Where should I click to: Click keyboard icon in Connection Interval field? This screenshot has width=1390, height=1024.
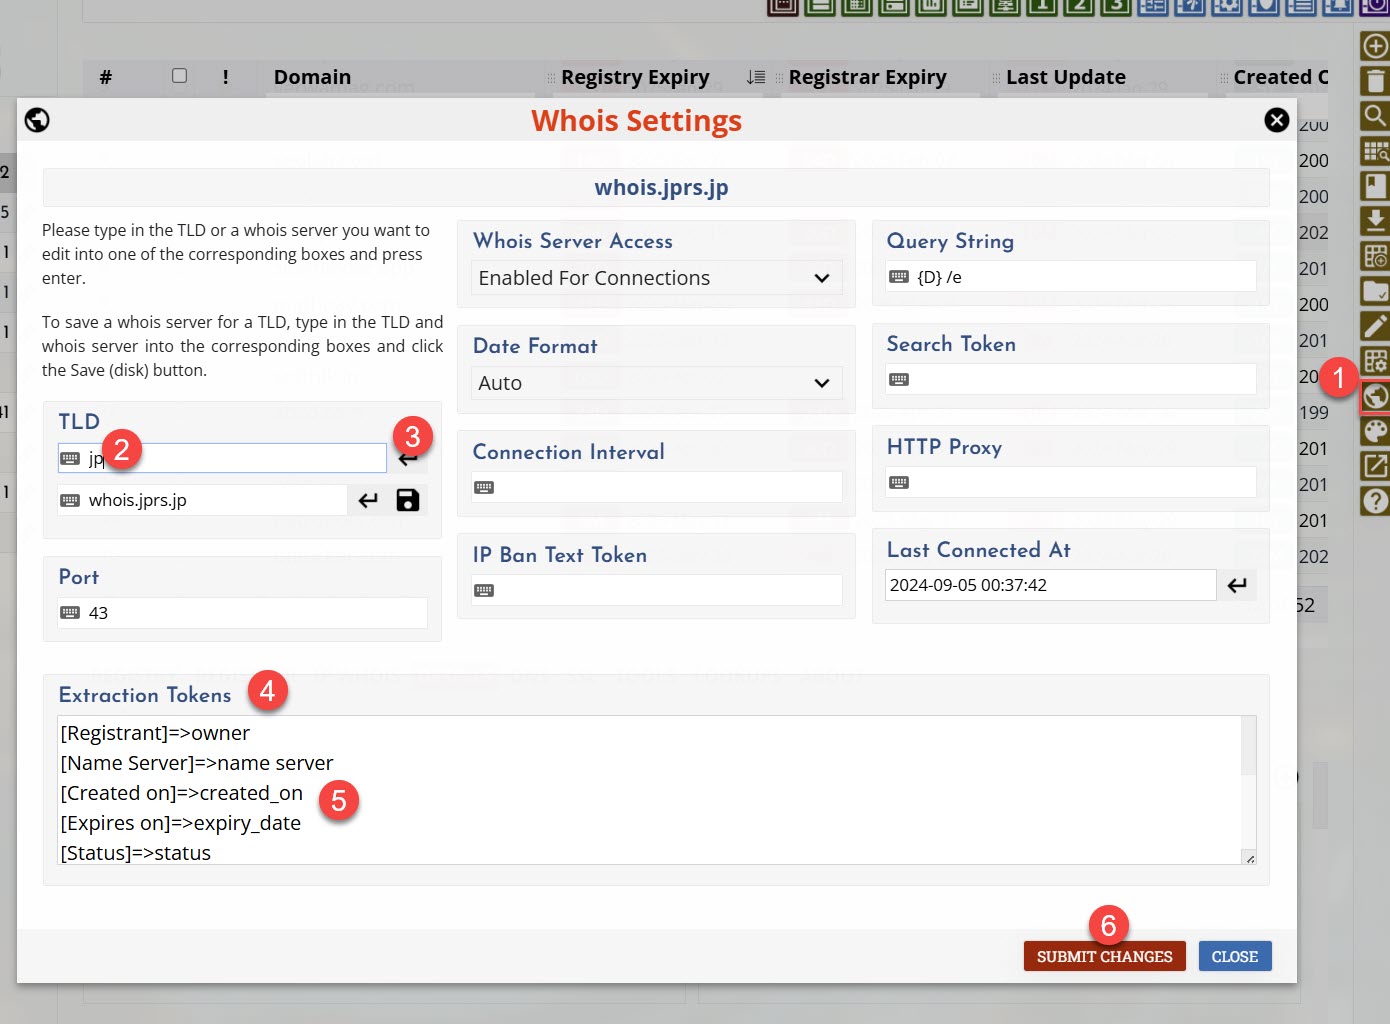(484, 488)
